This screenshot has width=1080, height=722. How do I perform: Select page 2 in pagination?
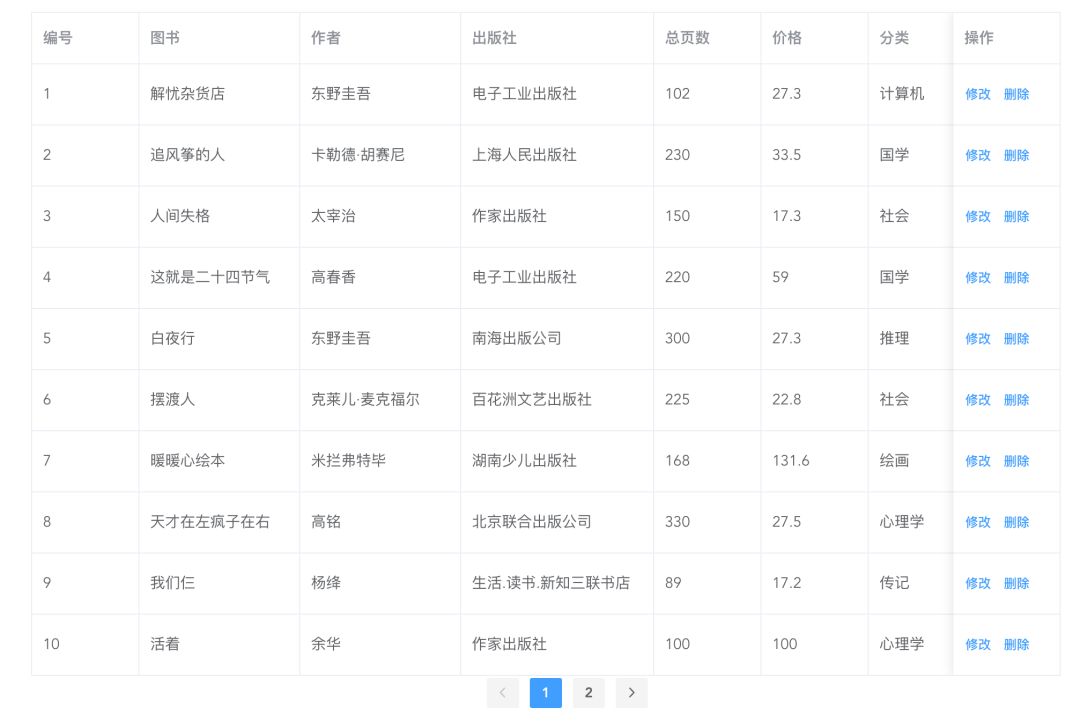coord(588,693)
